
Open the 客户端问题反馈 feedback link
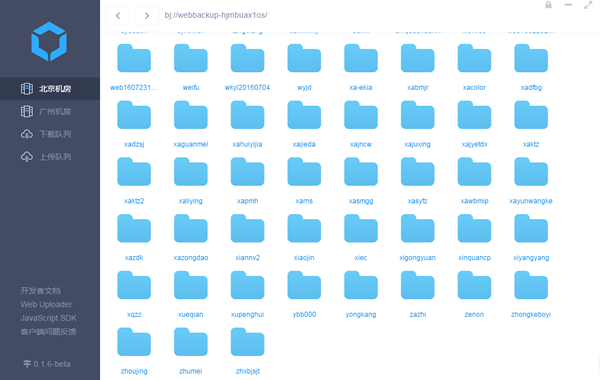48,332
